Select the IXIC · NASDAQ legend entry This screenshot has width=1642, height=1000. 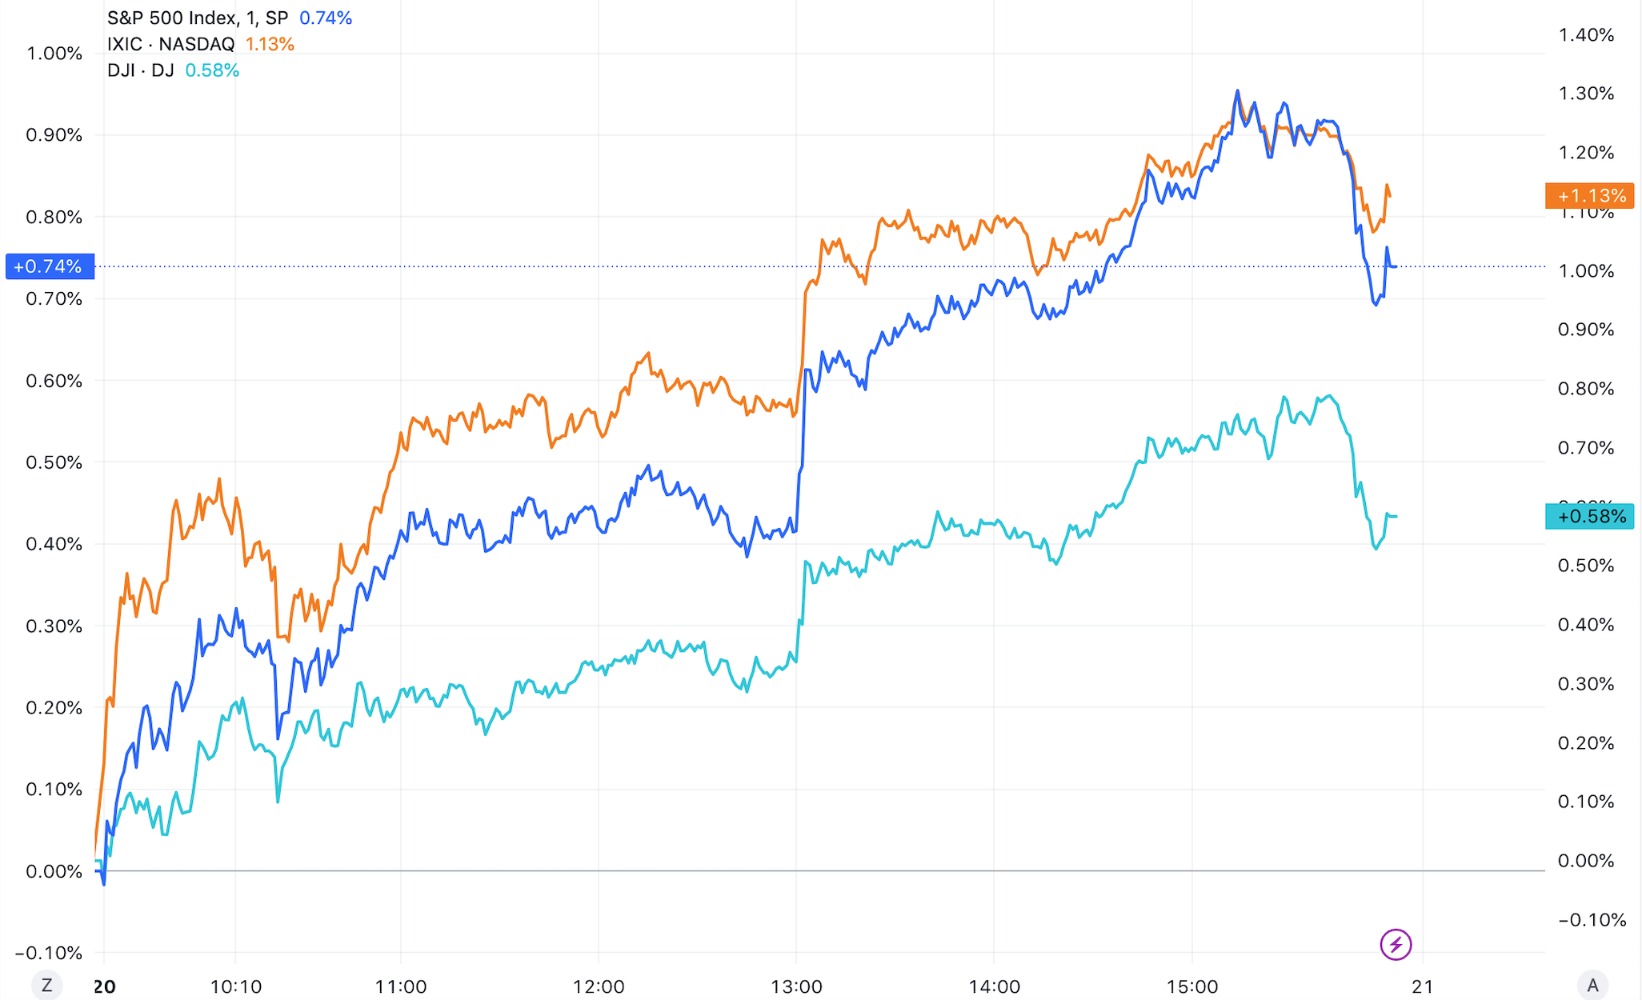click(x=171, y=44)
